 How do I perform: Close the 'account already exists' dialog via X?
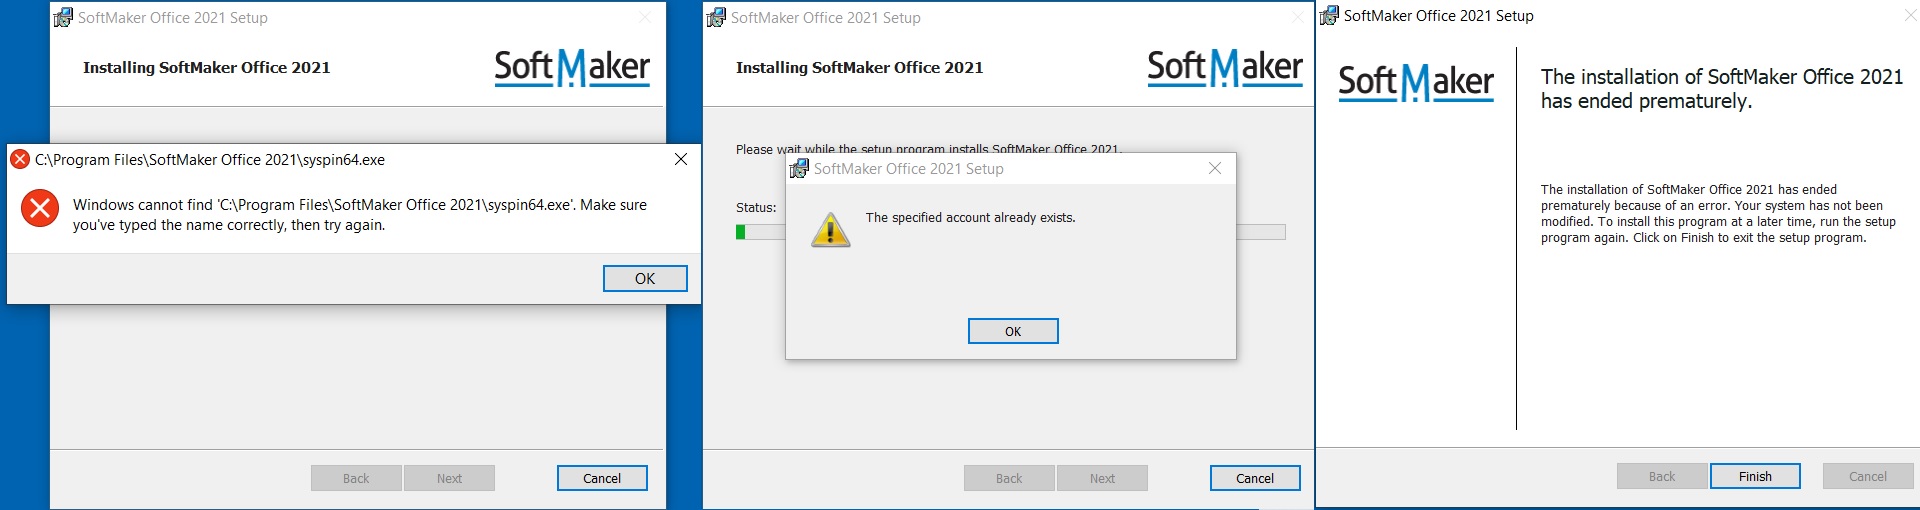point(1215,168)
